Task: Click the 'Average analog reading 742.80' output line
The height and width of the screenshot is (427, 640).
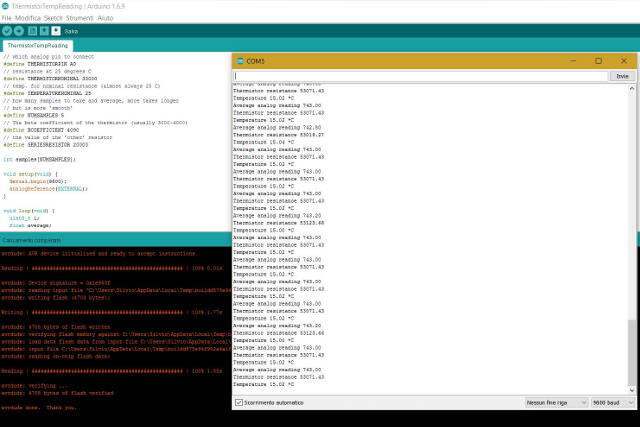Action: click(x=277, y=127)
